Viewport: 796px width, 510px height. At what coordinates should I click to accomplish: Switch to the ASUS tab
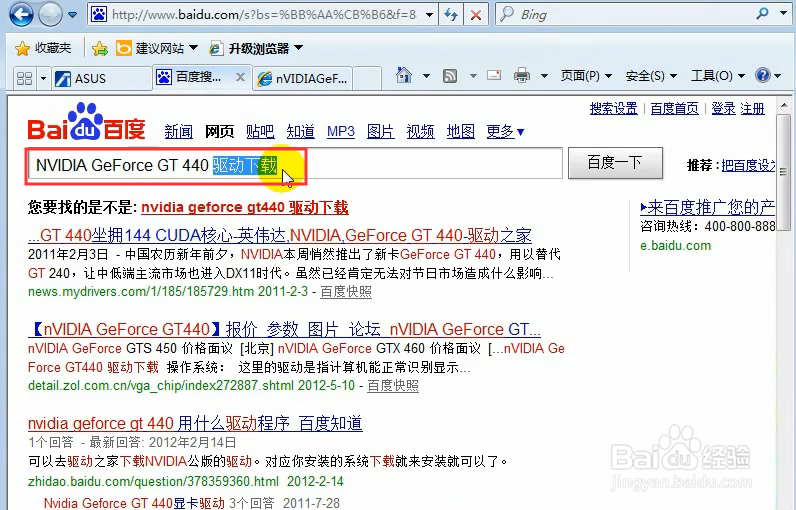point(102,78)
